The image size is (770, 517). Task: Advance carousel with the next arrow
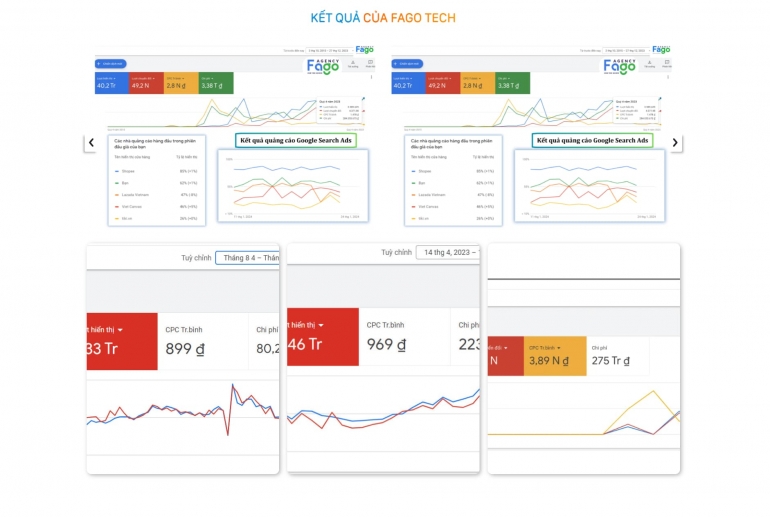point(675,142)
